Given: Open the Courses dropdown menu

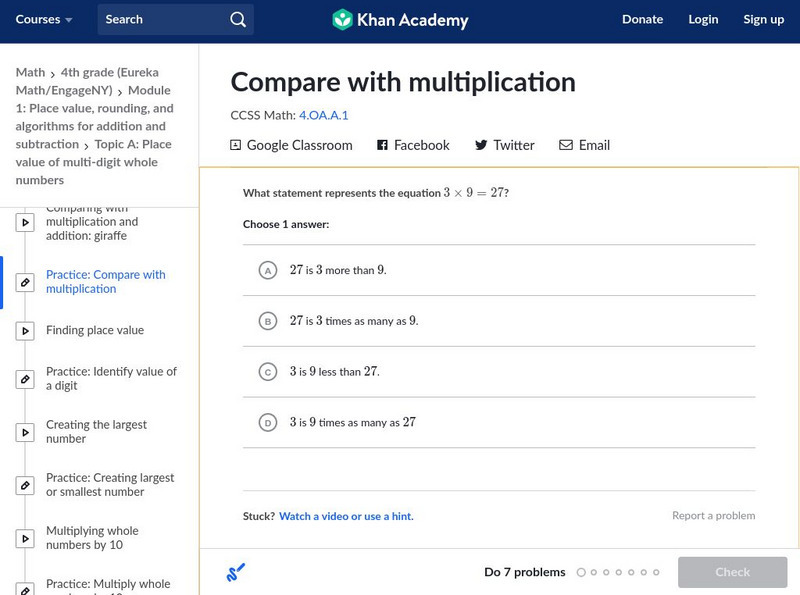Looking at the screenshot, I should [44, 20].
